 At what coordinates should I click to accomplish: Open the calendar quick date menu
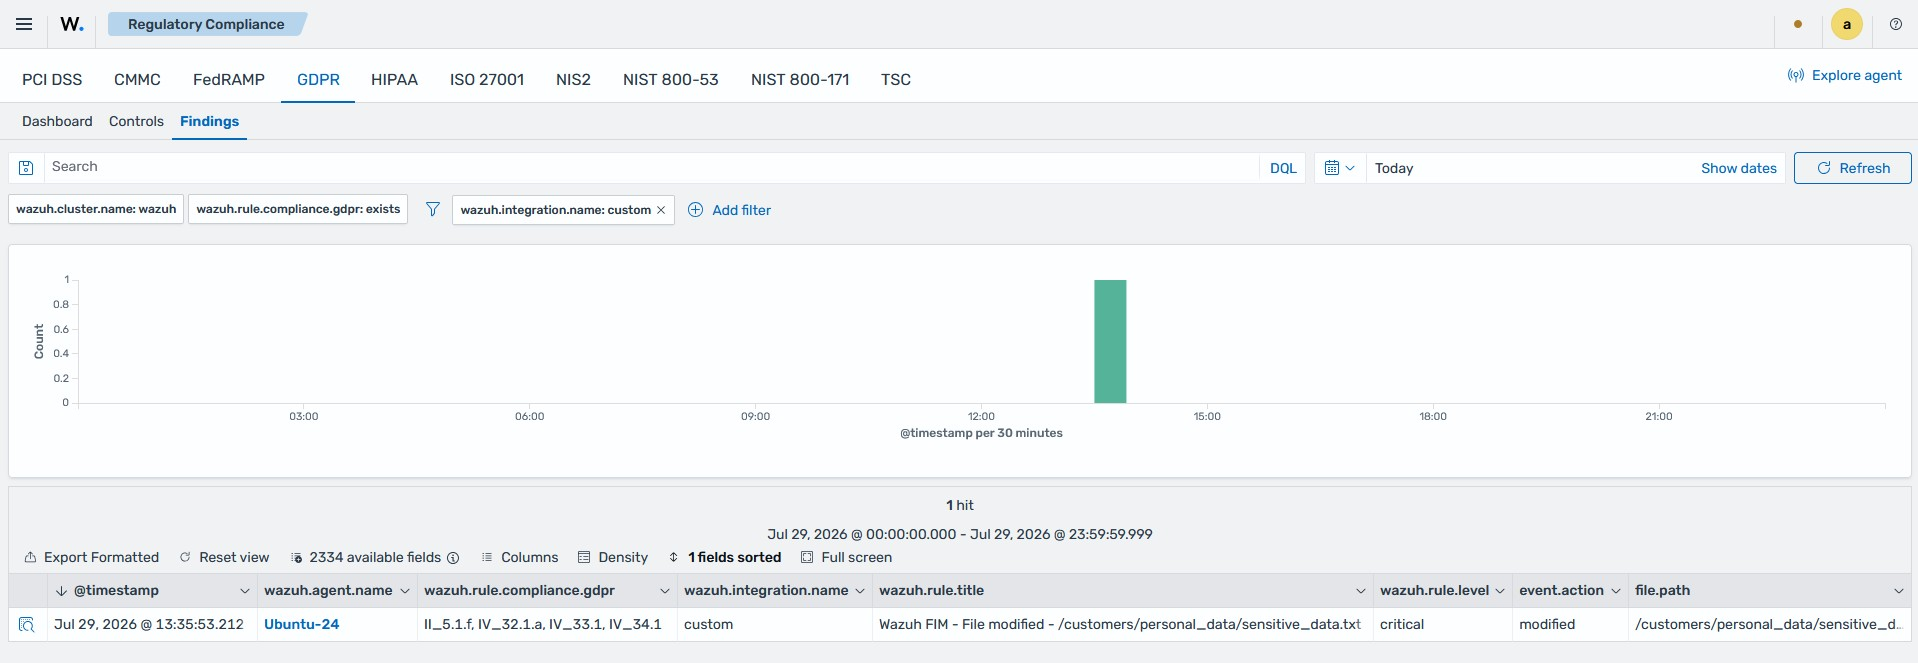pos(1339,168)
